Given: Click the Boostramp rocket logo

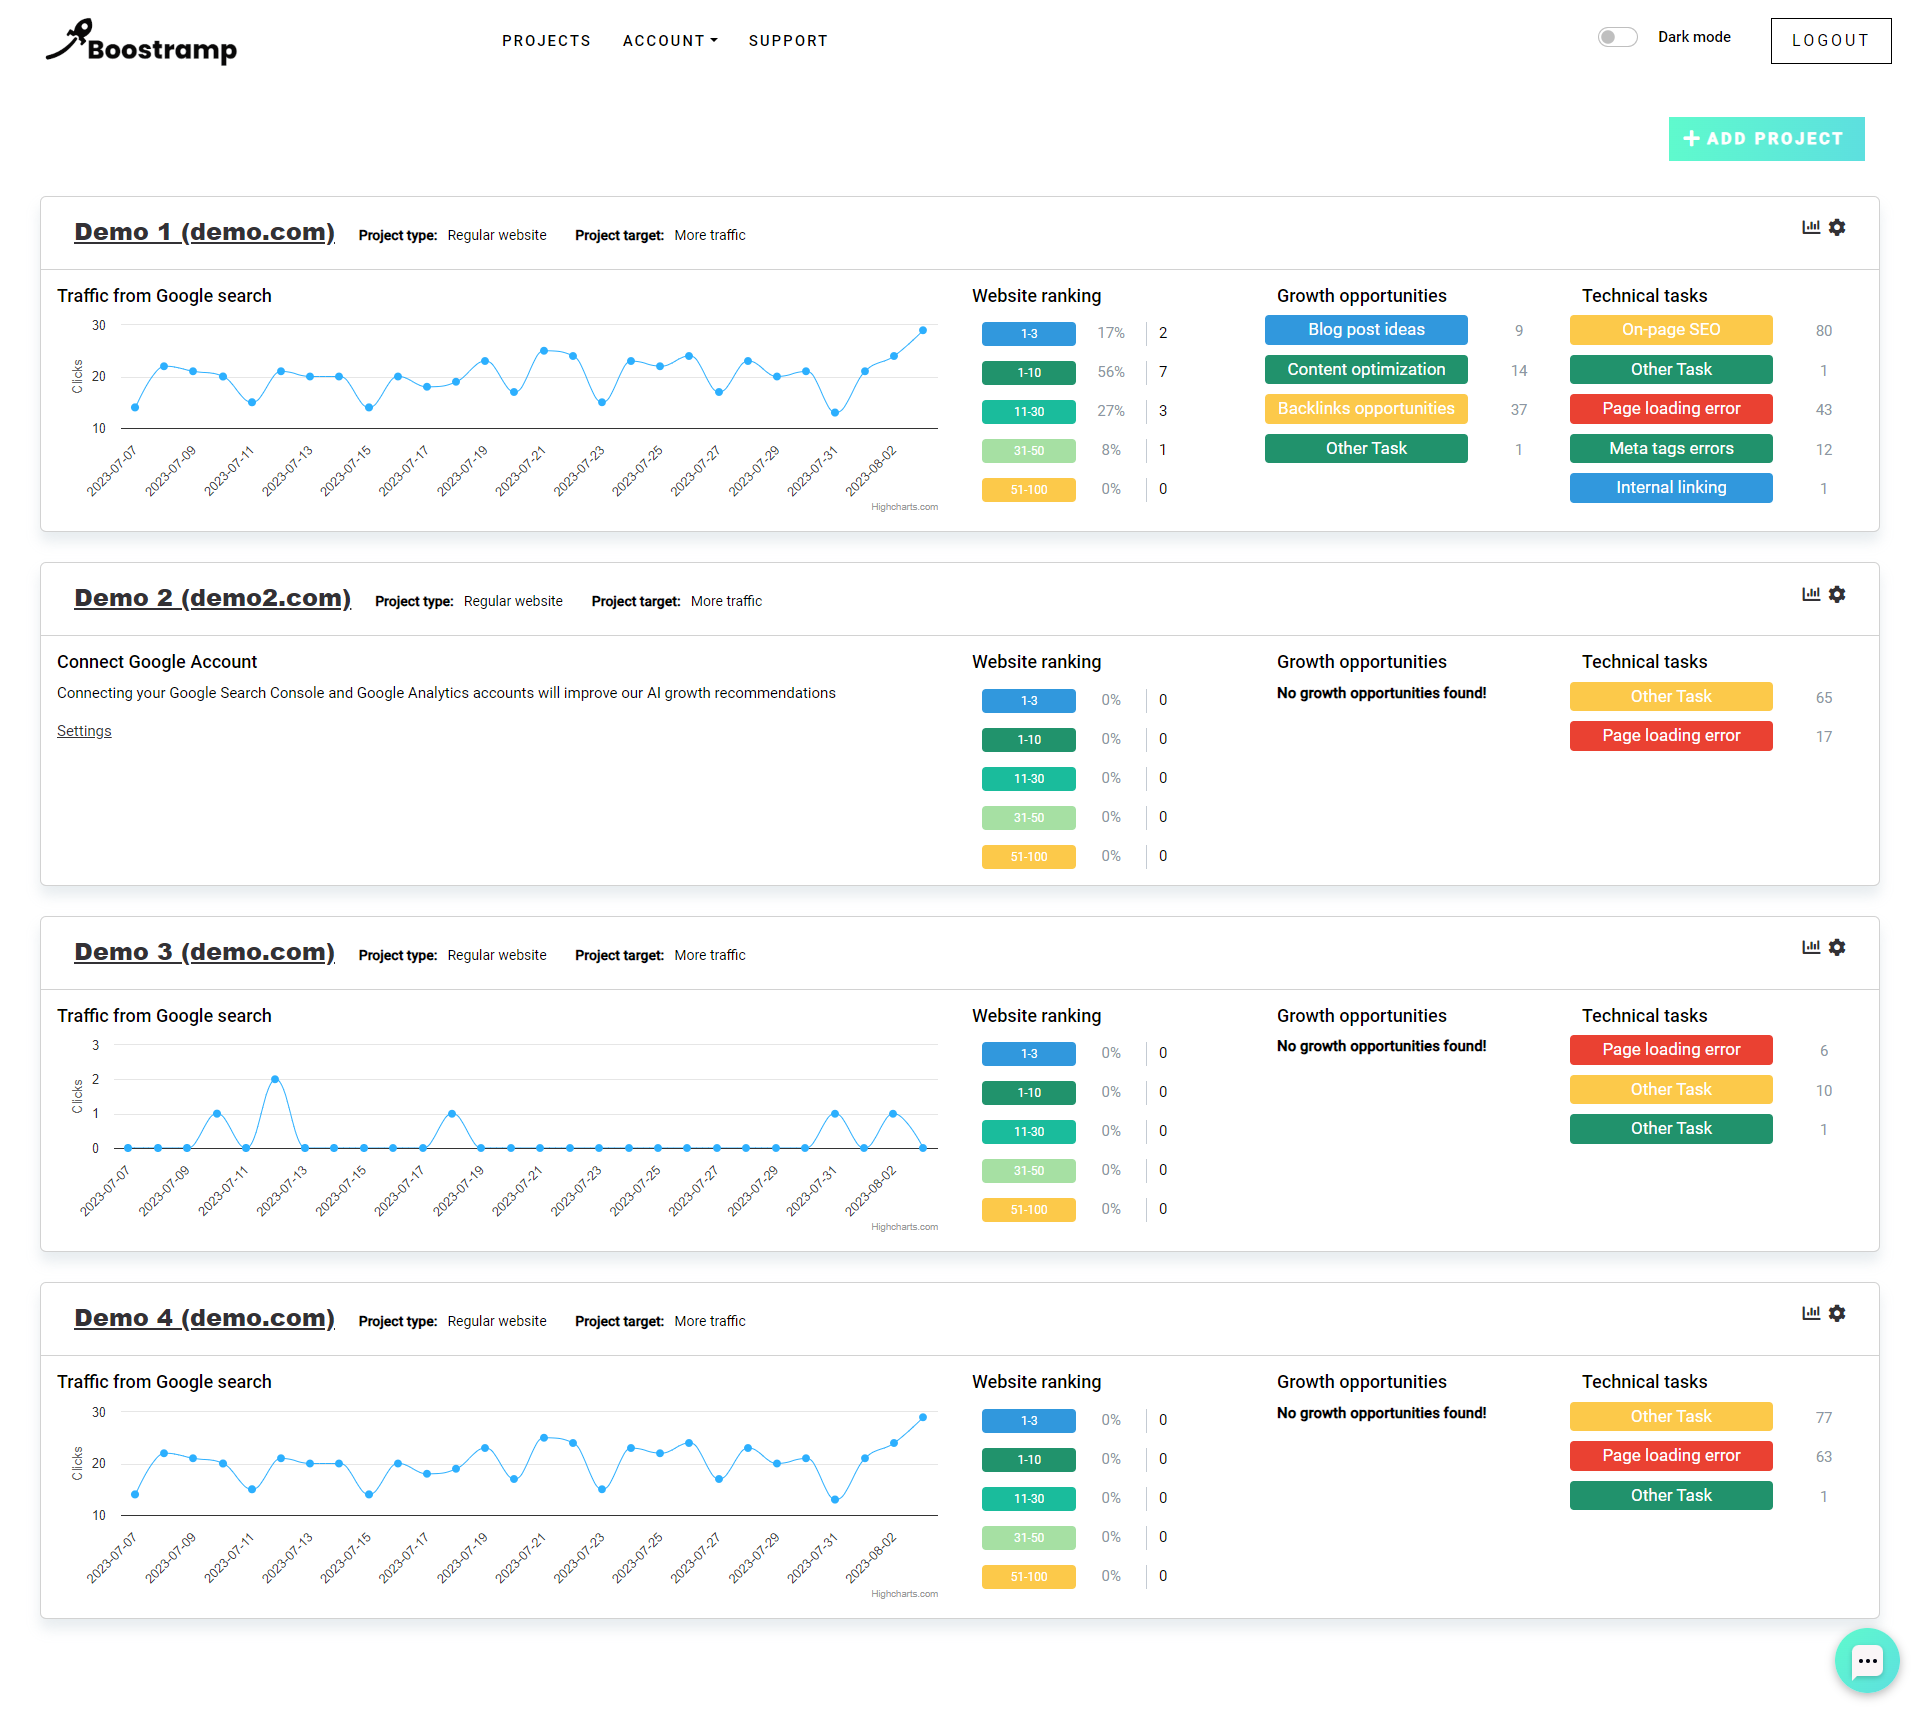Looking at the screenshot, I should click(141, 42).
